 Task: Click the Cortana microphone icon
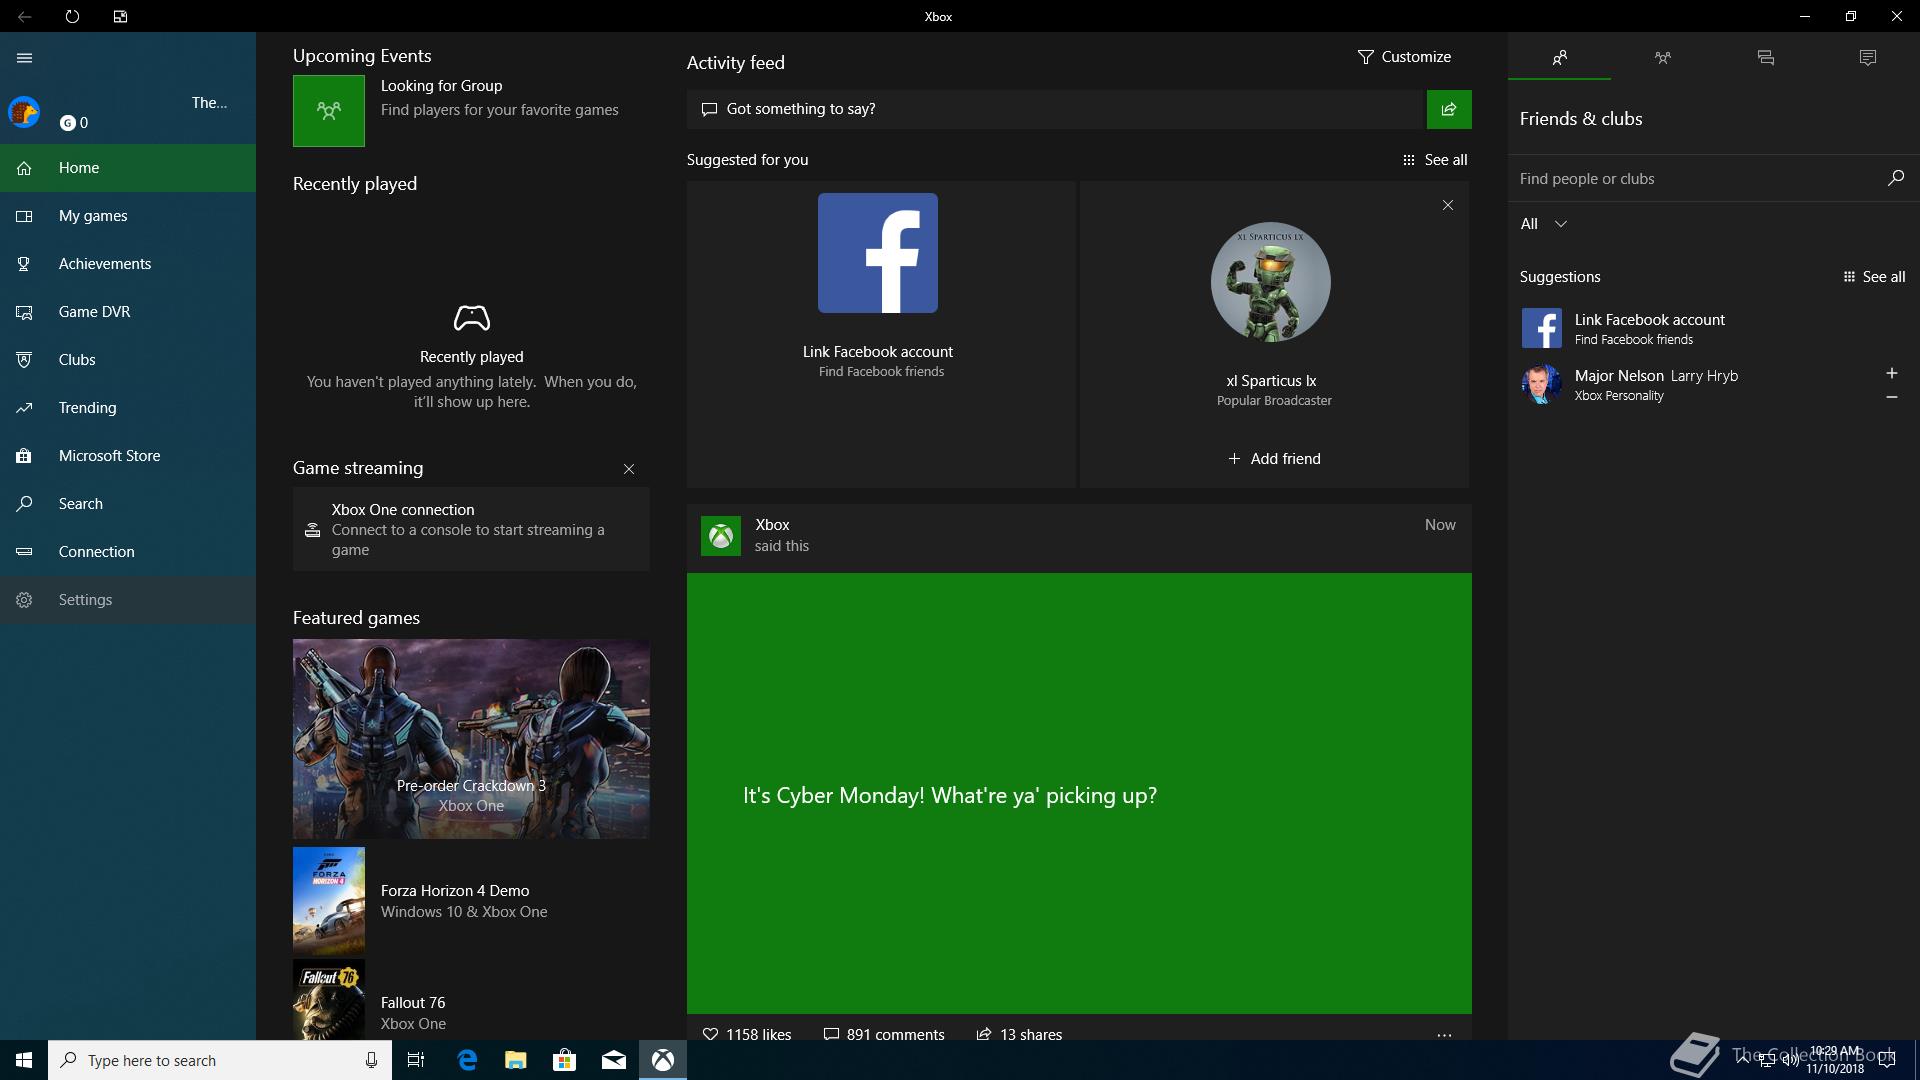tap(371, 1060)
